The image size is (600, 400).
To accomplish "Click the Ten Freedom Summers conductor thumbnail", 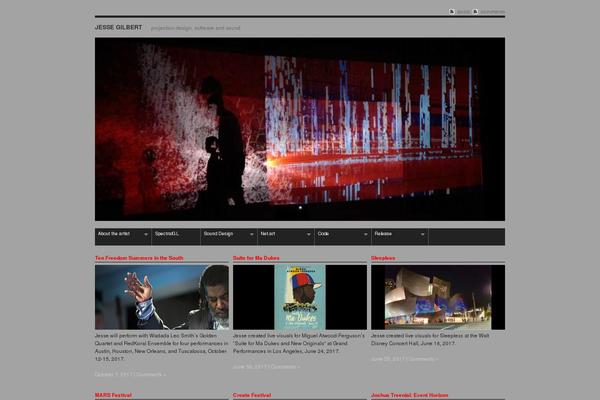I will click(x=162, y=297).
